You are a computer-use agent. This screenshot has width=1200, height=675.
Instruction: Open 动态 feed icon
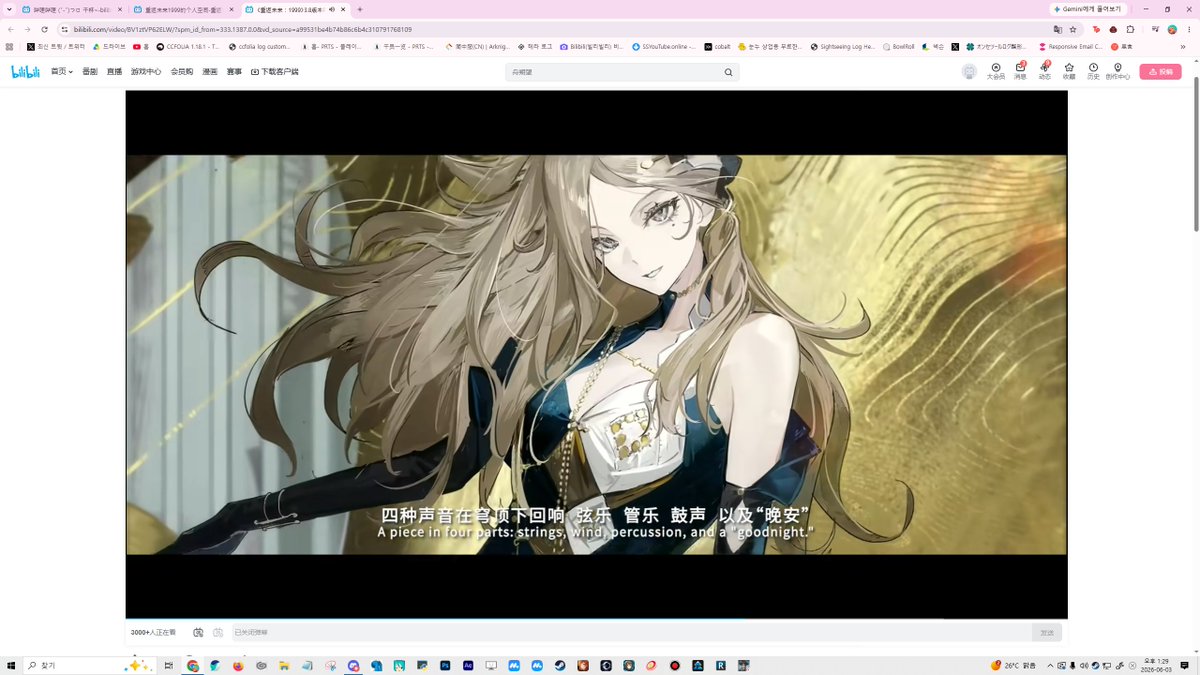pos(1045,71)
